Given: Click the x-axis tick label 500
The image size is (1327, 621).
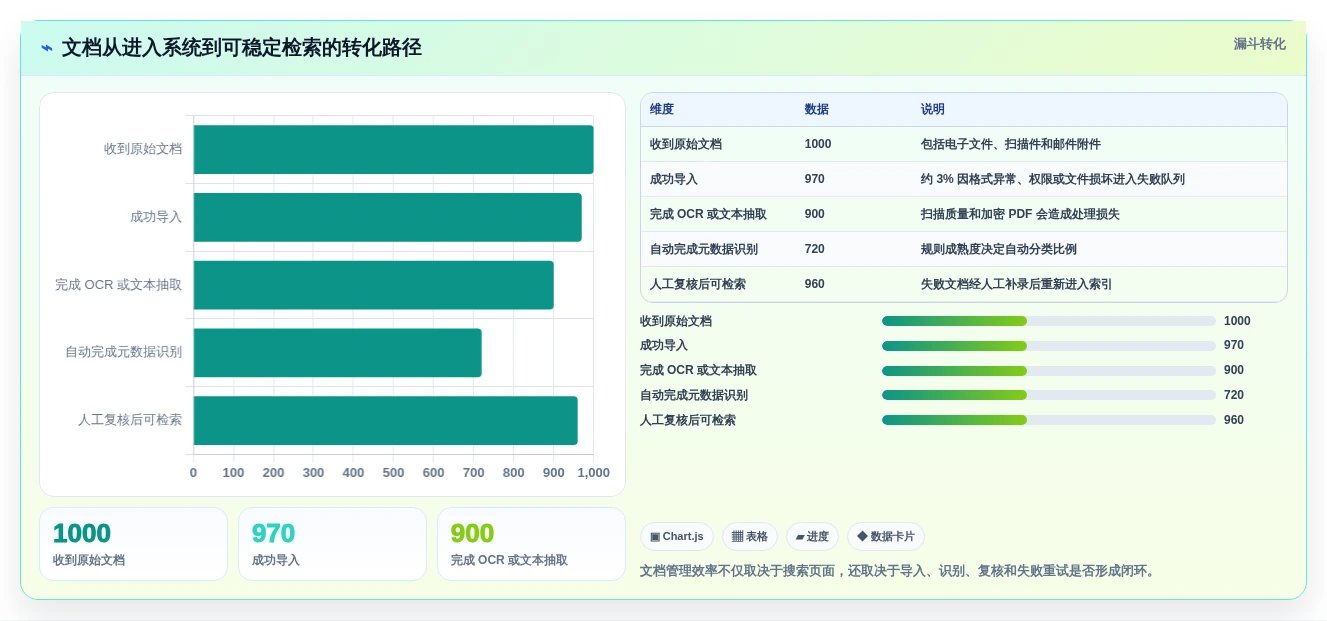Looking at the screenshot, I should (393, 473).
